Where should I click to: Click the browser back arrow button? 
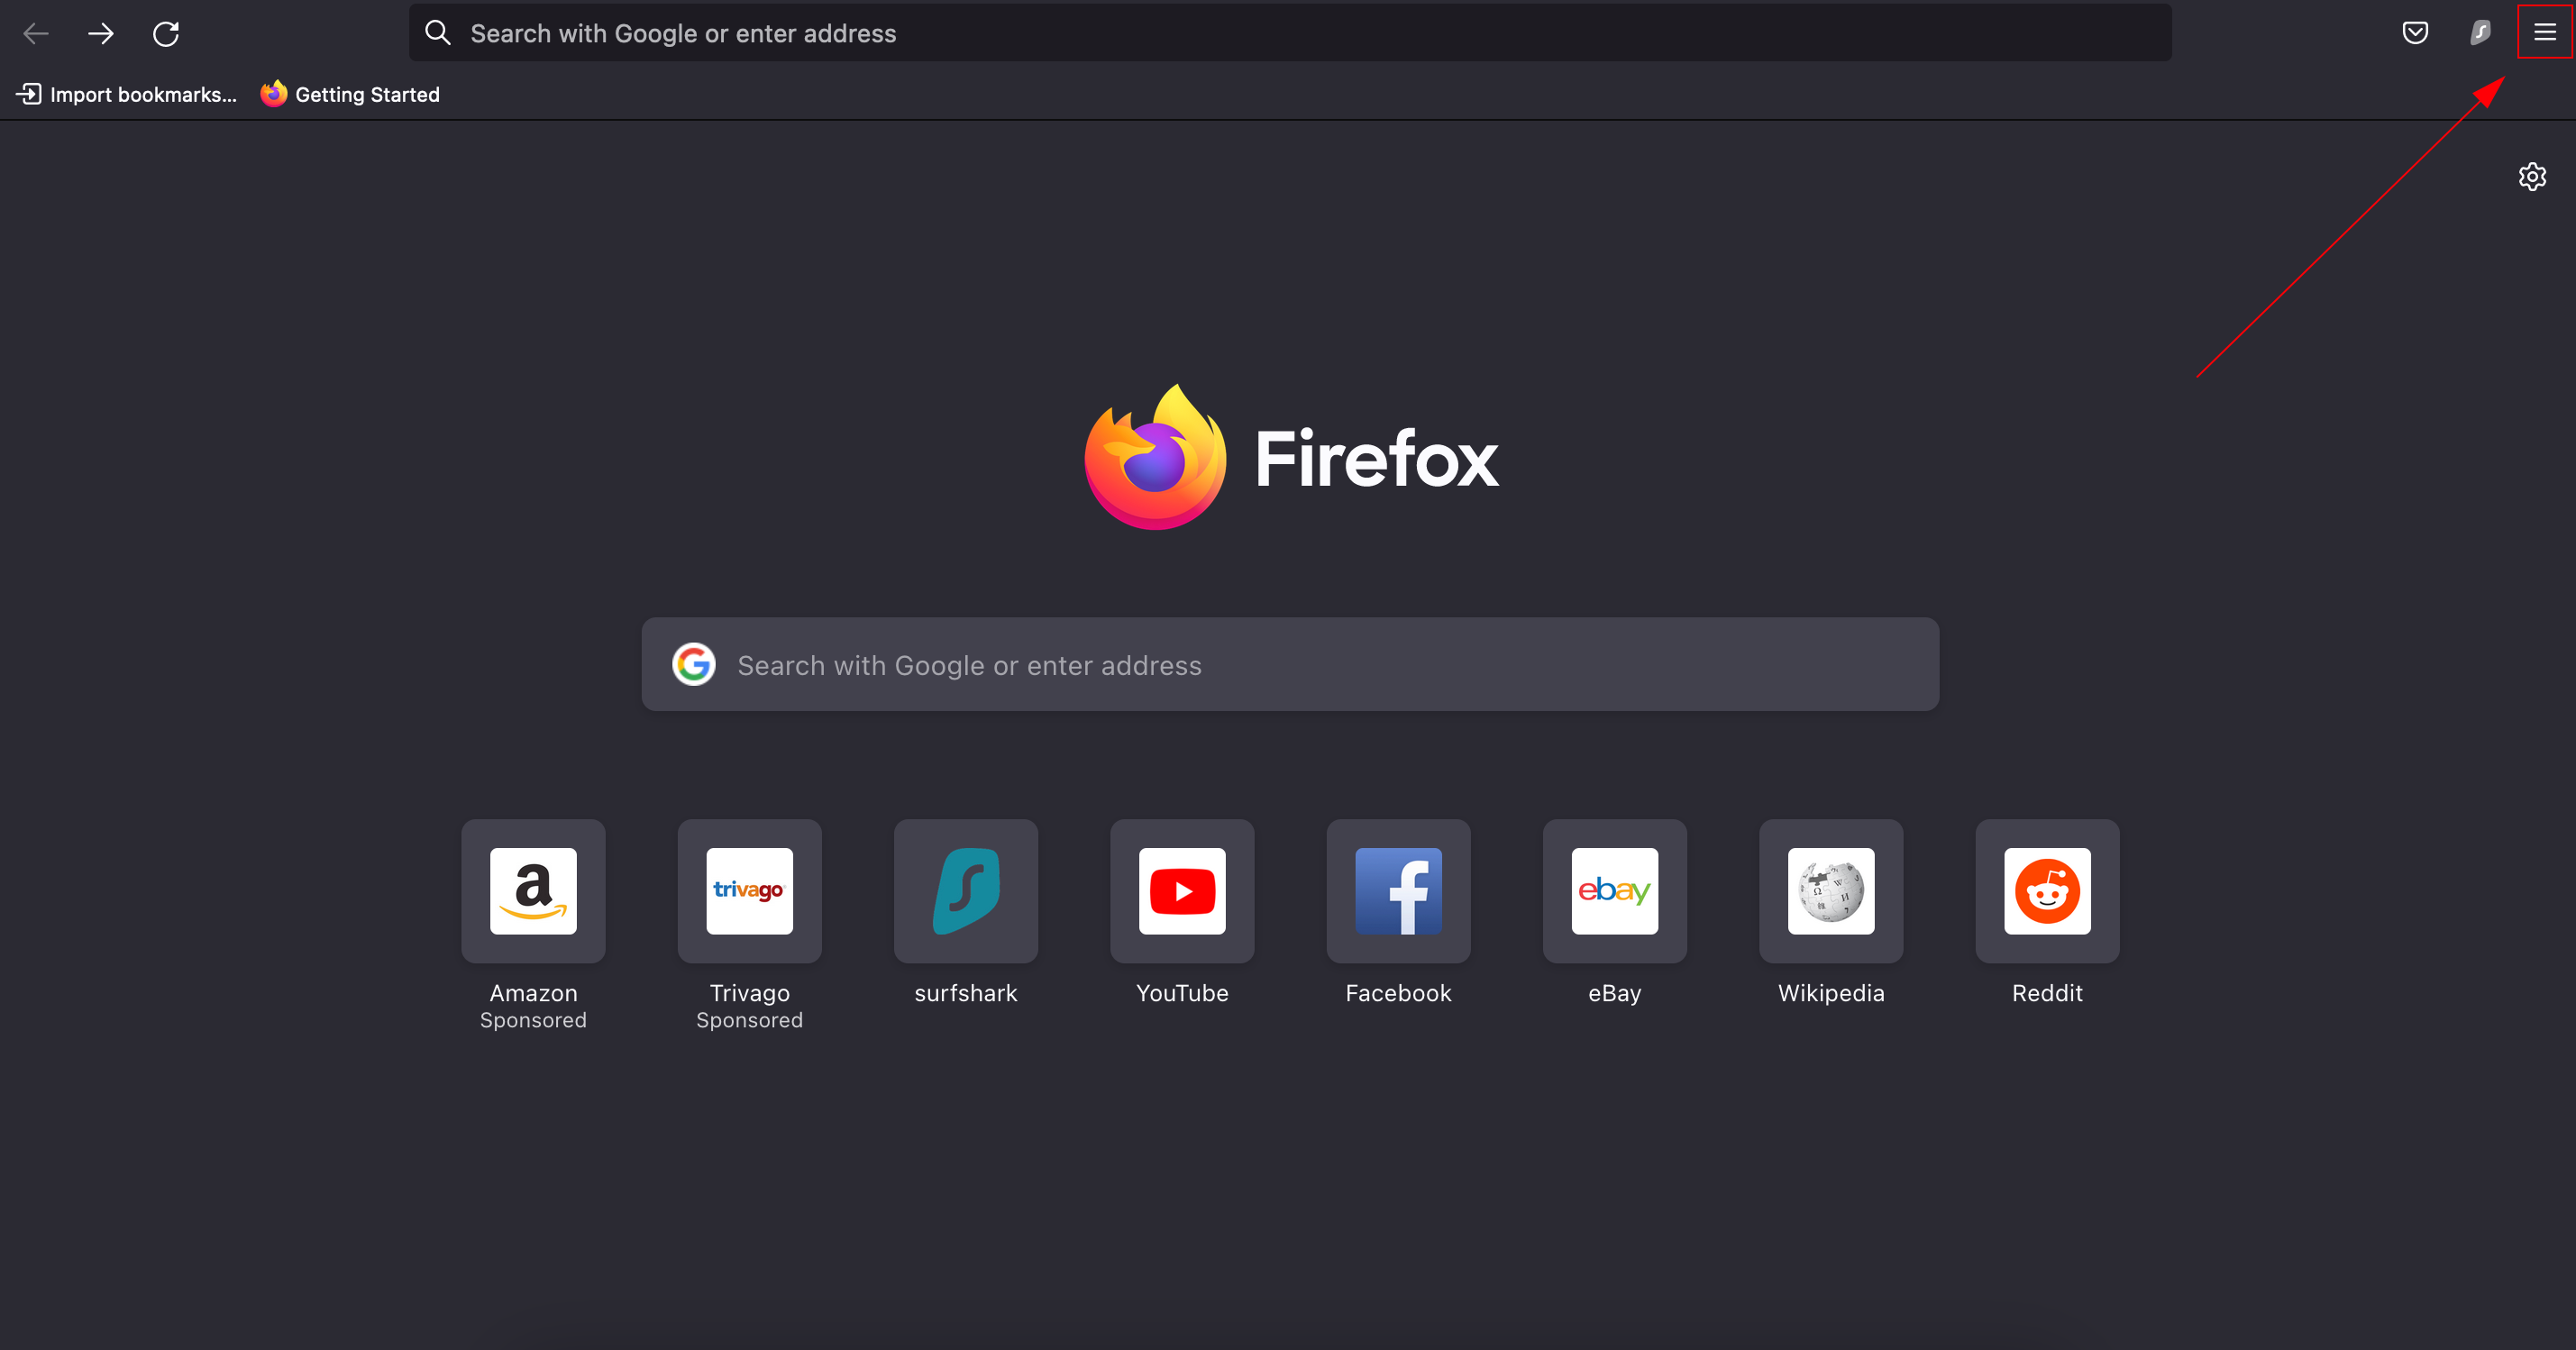[36, 34]
